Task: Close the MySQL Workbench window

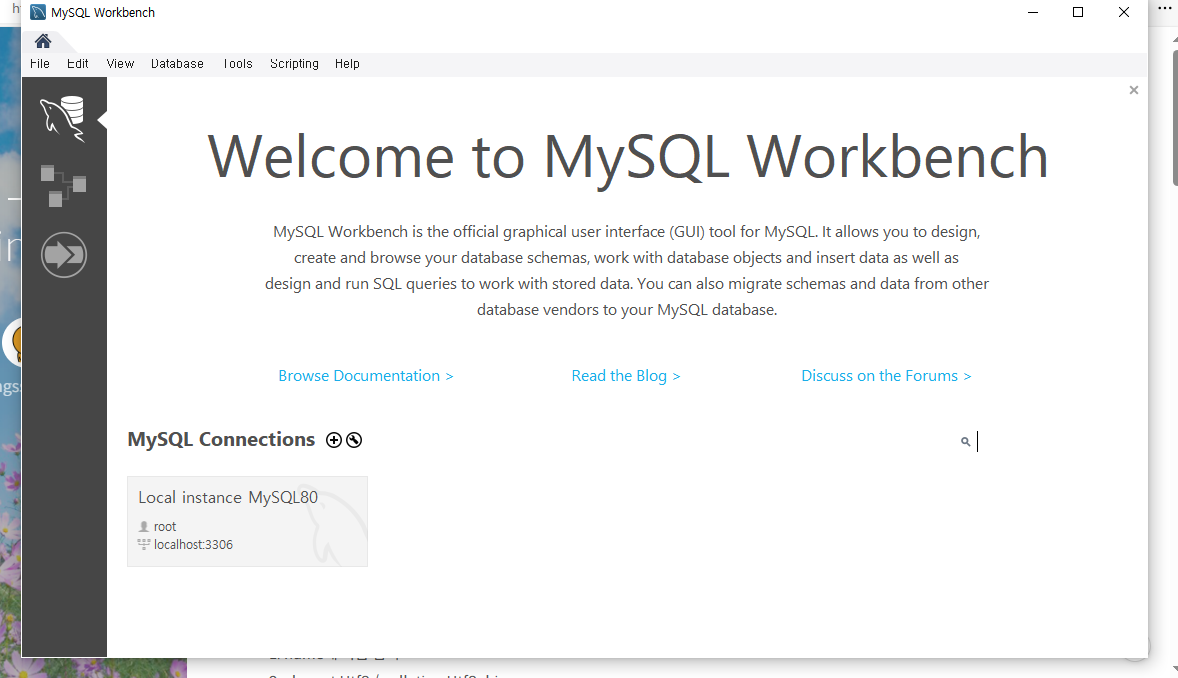Action: click(1124, 12)
